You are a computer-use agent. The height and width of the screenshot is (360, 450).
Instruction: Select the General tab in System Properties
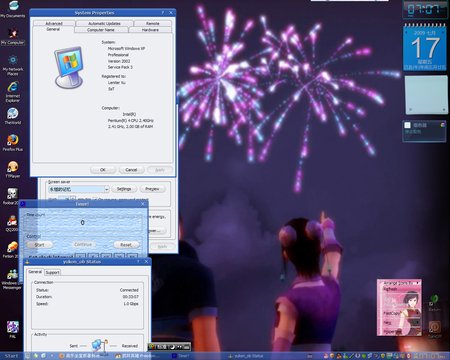53,29
